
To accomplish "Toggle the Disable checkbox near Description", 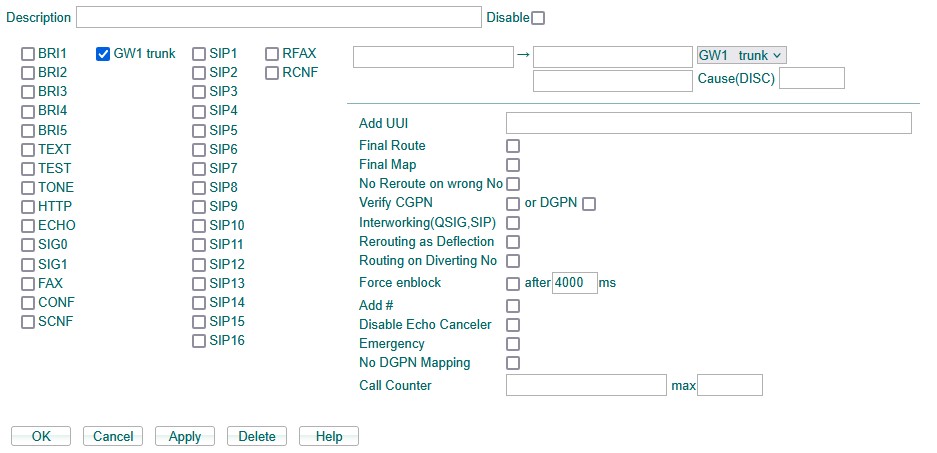I will (x=538, y=18).
